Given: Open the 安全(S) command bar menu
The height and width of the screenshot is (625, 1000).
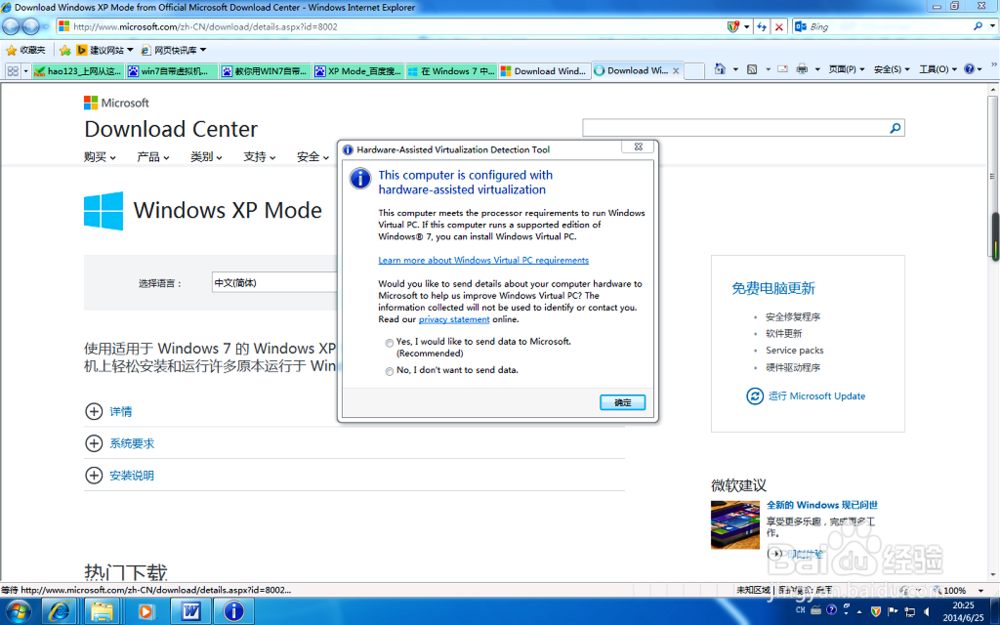Looking at the screenshot, I should coord(892,69).
